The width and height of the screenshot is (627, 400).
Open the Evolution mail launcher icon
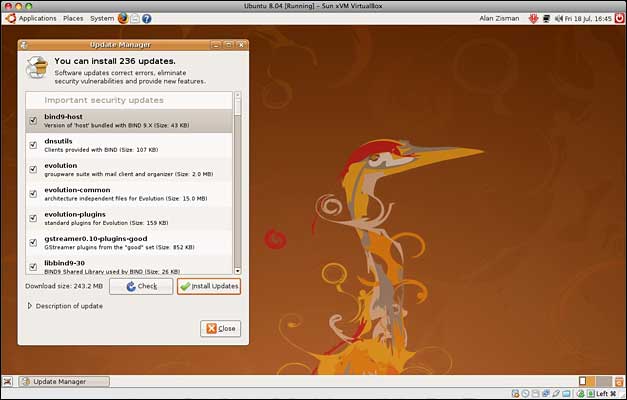tap(135, 18)
